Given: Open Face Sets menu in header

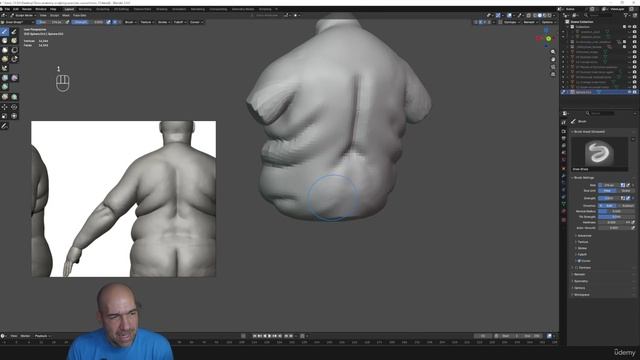Looking at the screenshot, I should [80, 16].
